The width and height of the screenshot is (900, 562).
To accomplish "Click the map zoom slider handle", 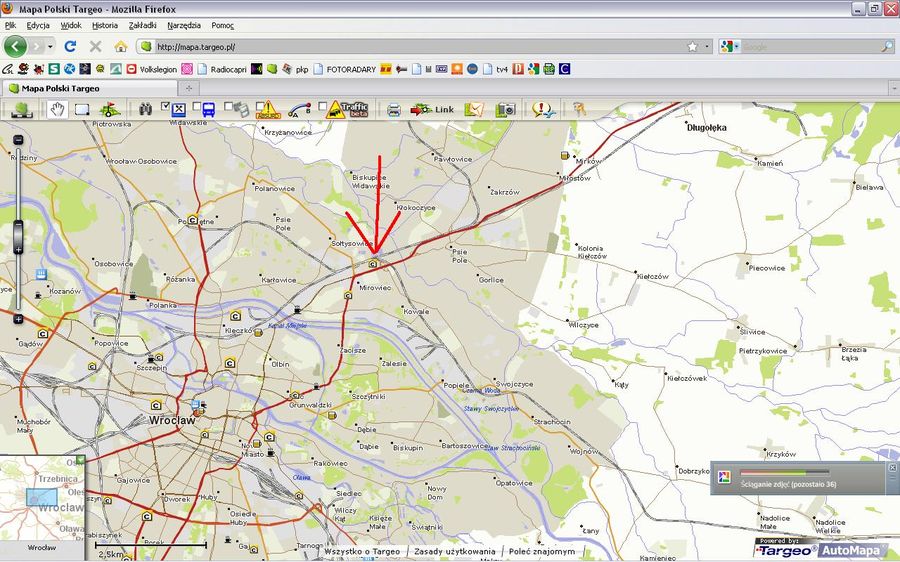I will pyautogui.click(x=18, y=237).
